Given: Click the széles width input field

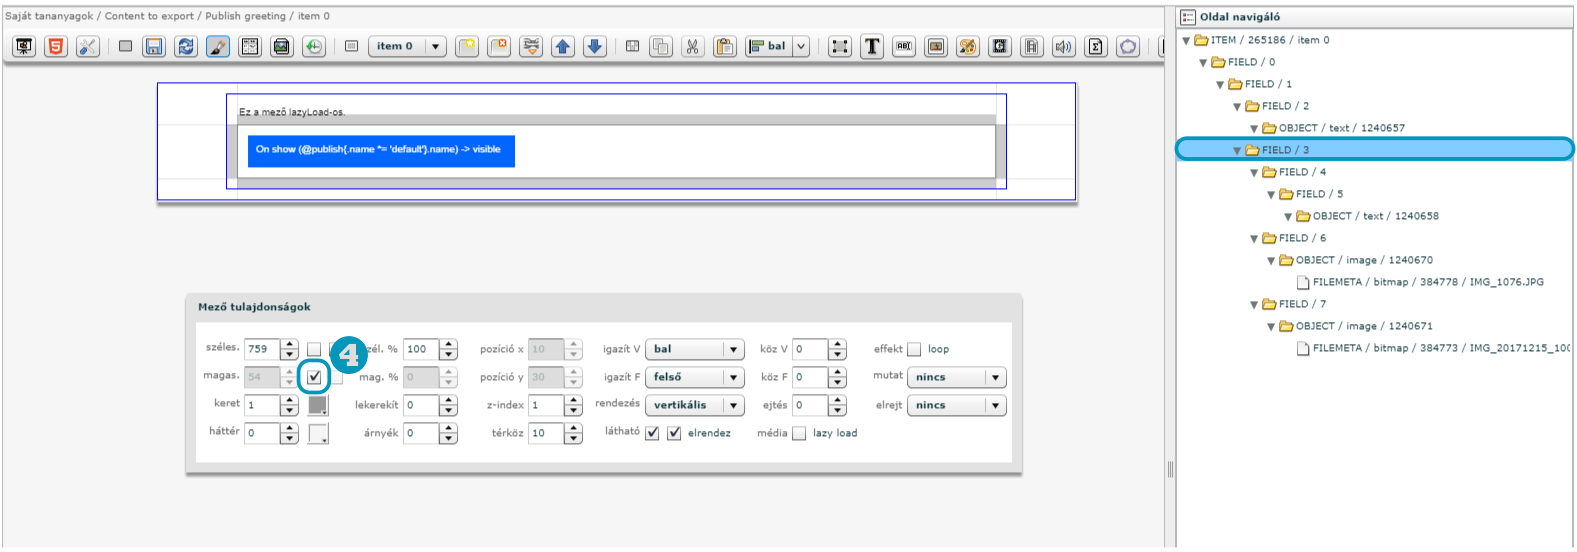Looking at the screenshot, I should (x=262, y=349).
